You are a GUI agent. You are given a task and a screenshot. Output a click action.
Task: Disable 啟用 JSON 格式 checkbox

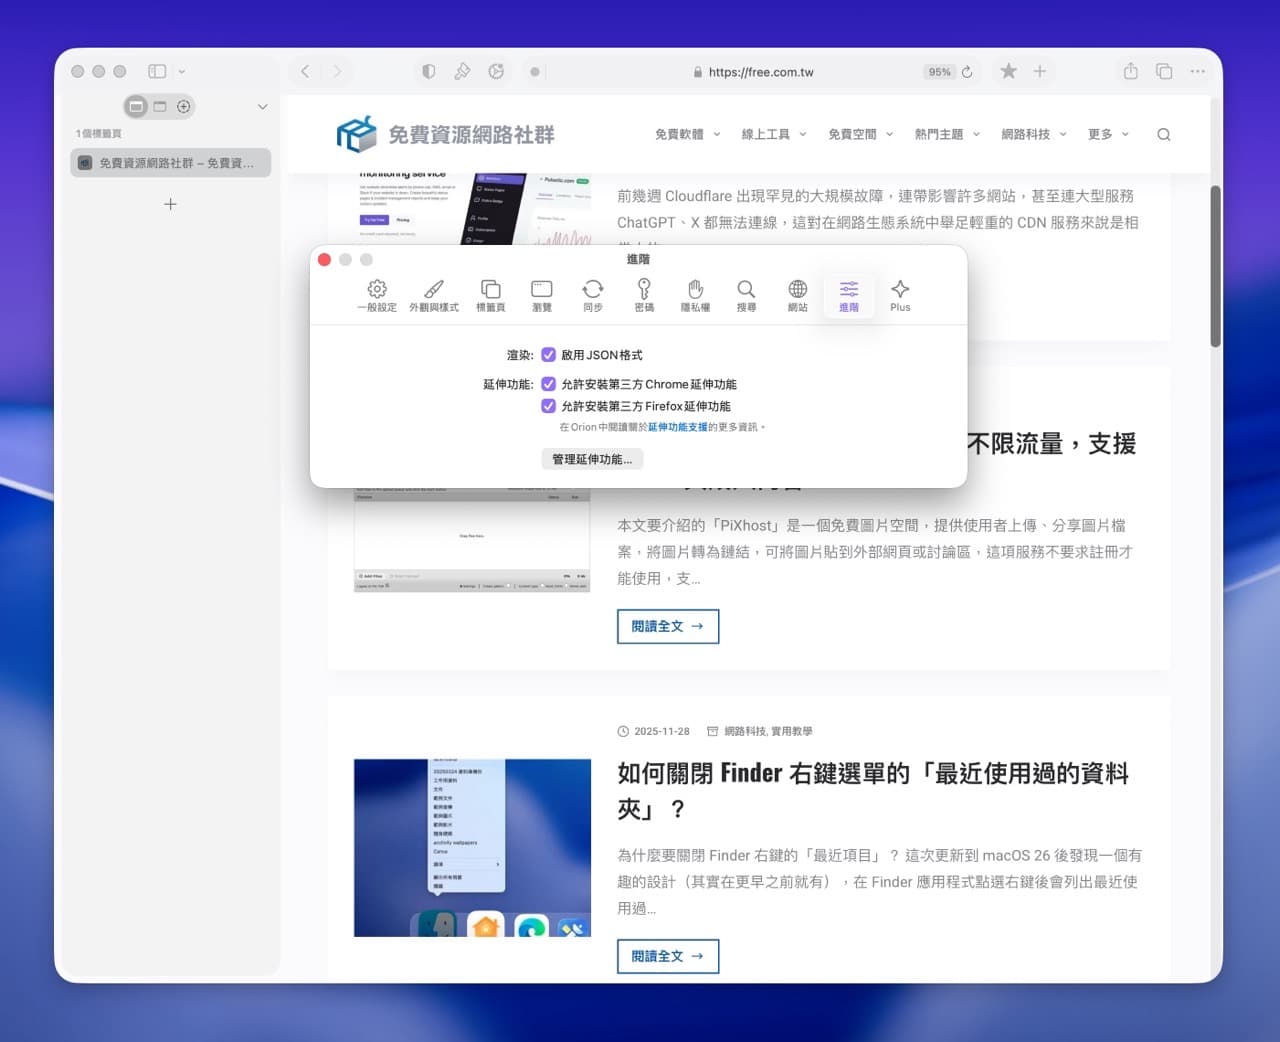click(548, 354)
